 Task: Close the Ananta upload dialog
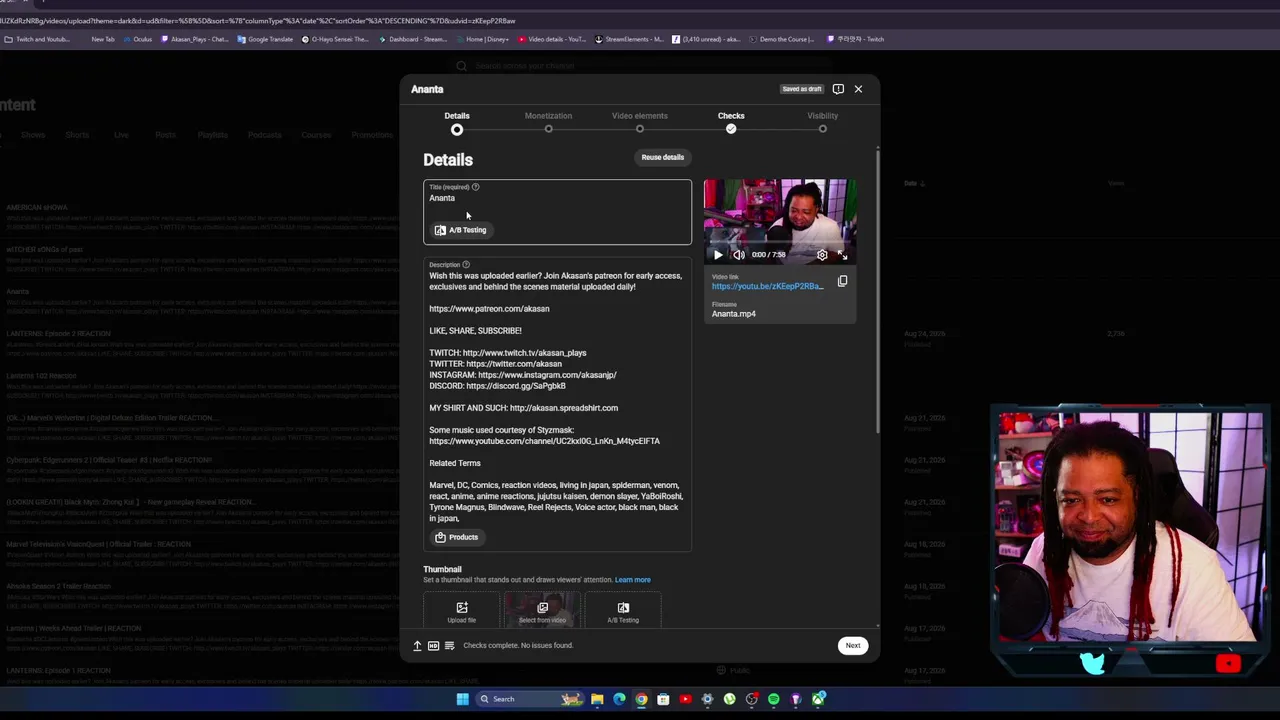pos(858,89)
